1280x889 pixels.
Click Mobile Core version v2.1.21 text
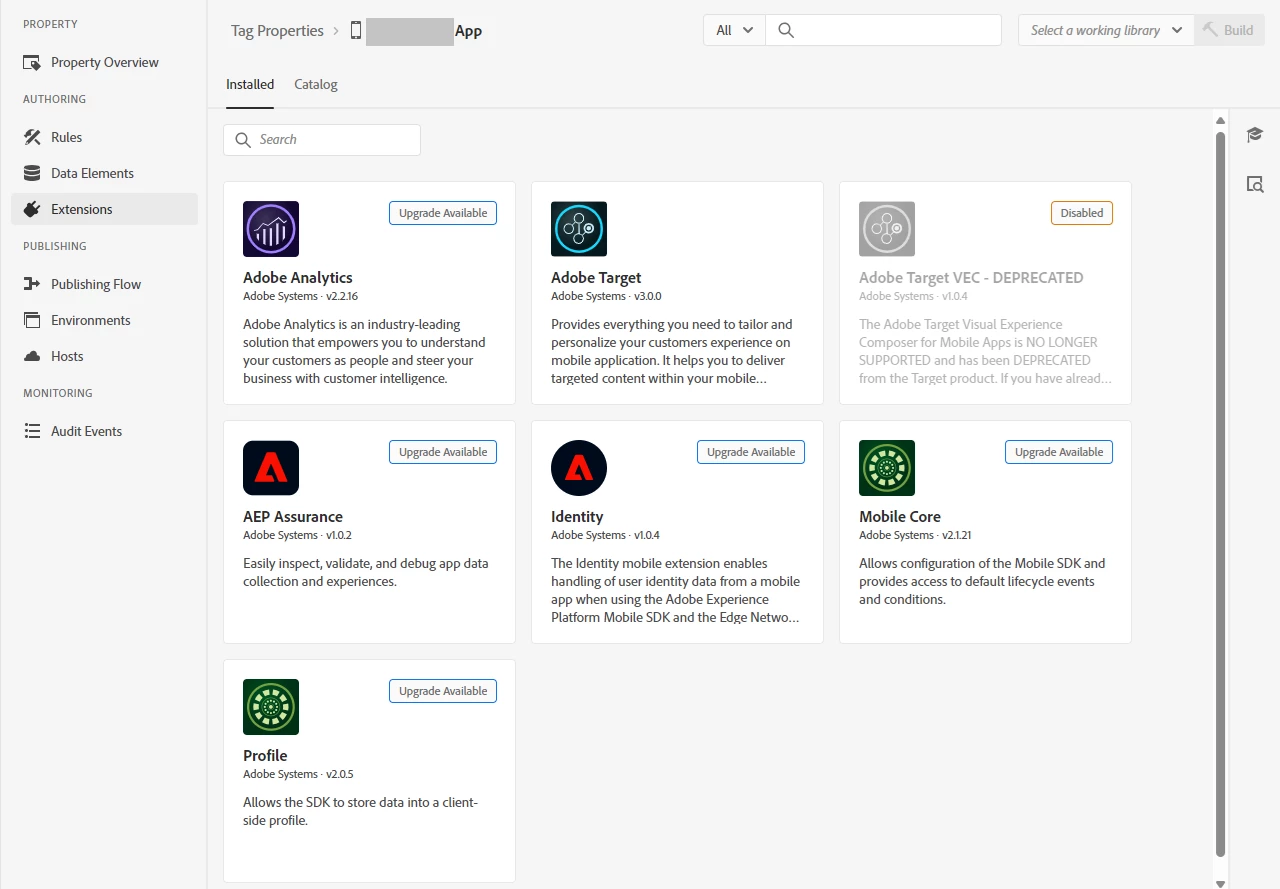pos(957,536)
